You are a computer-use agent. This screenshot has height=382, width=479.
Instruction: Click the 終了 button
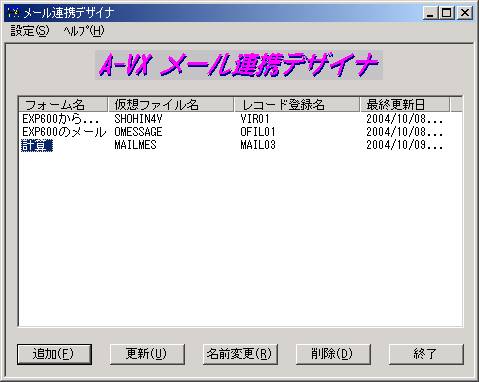(x=426, y=354)
